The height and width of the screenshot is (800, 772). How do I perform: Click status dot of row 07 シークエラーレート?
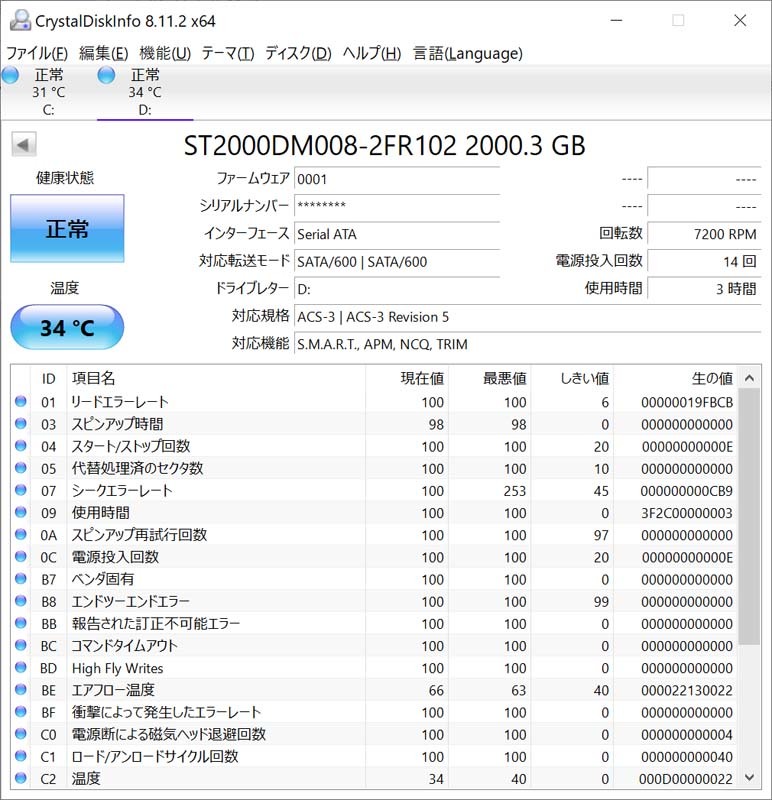pyautogui.click(x=21, y=490)
